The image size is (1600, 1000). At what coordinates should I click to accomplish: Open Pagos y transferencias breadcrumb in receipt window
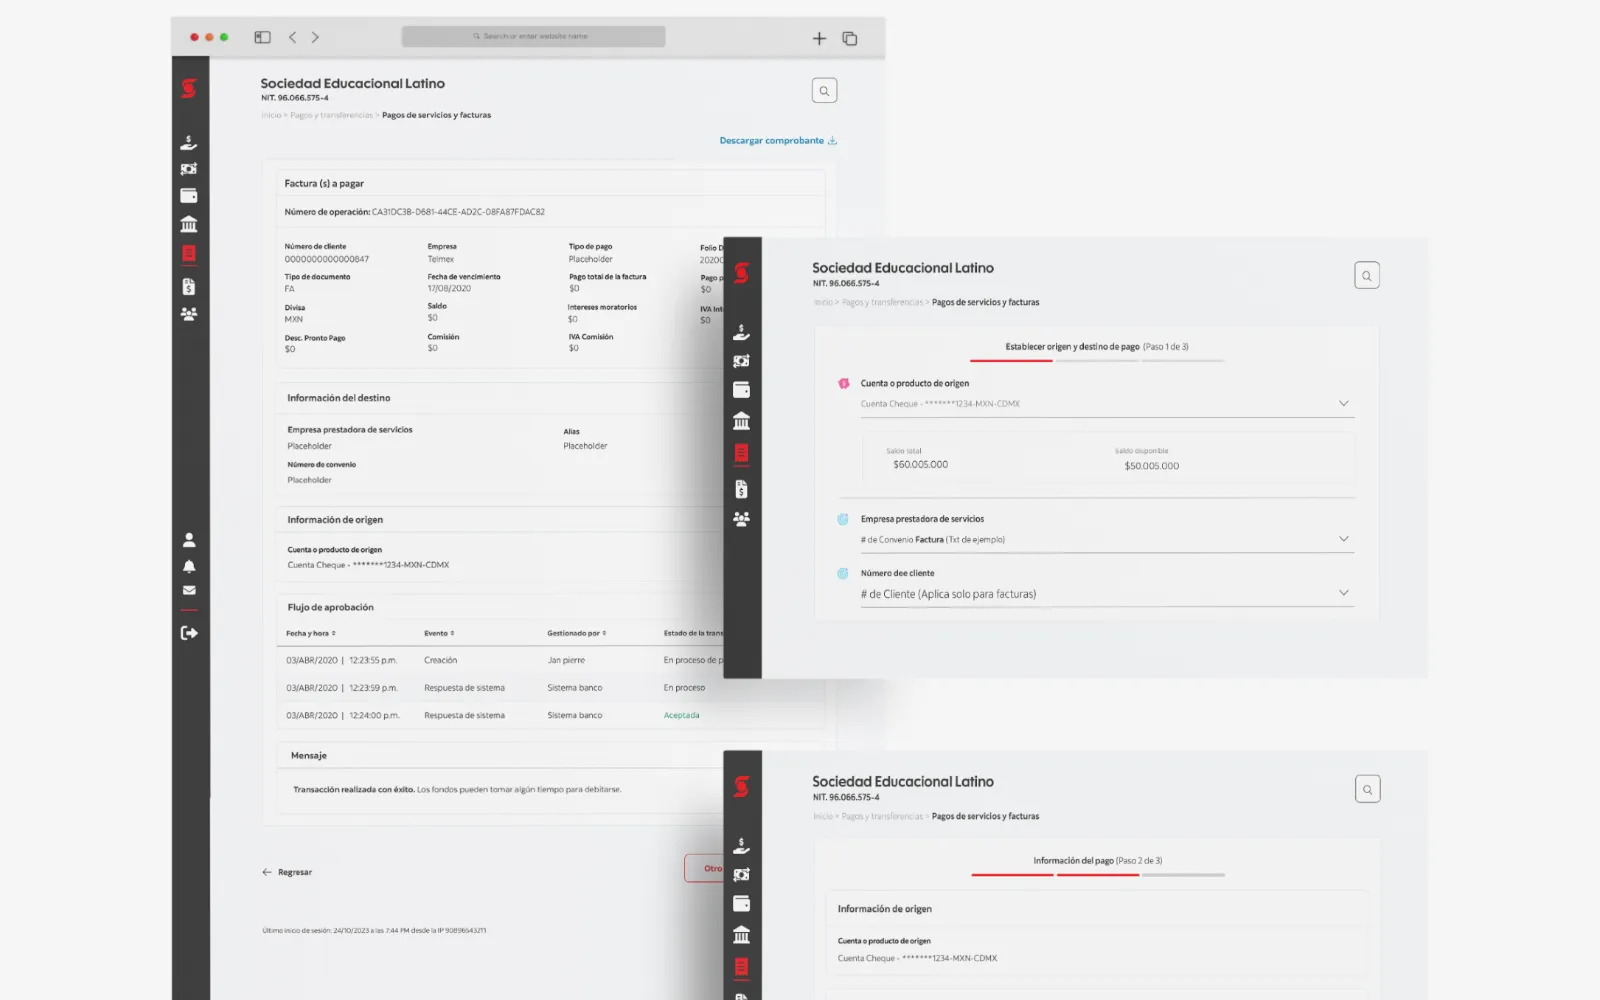(331, 115)
